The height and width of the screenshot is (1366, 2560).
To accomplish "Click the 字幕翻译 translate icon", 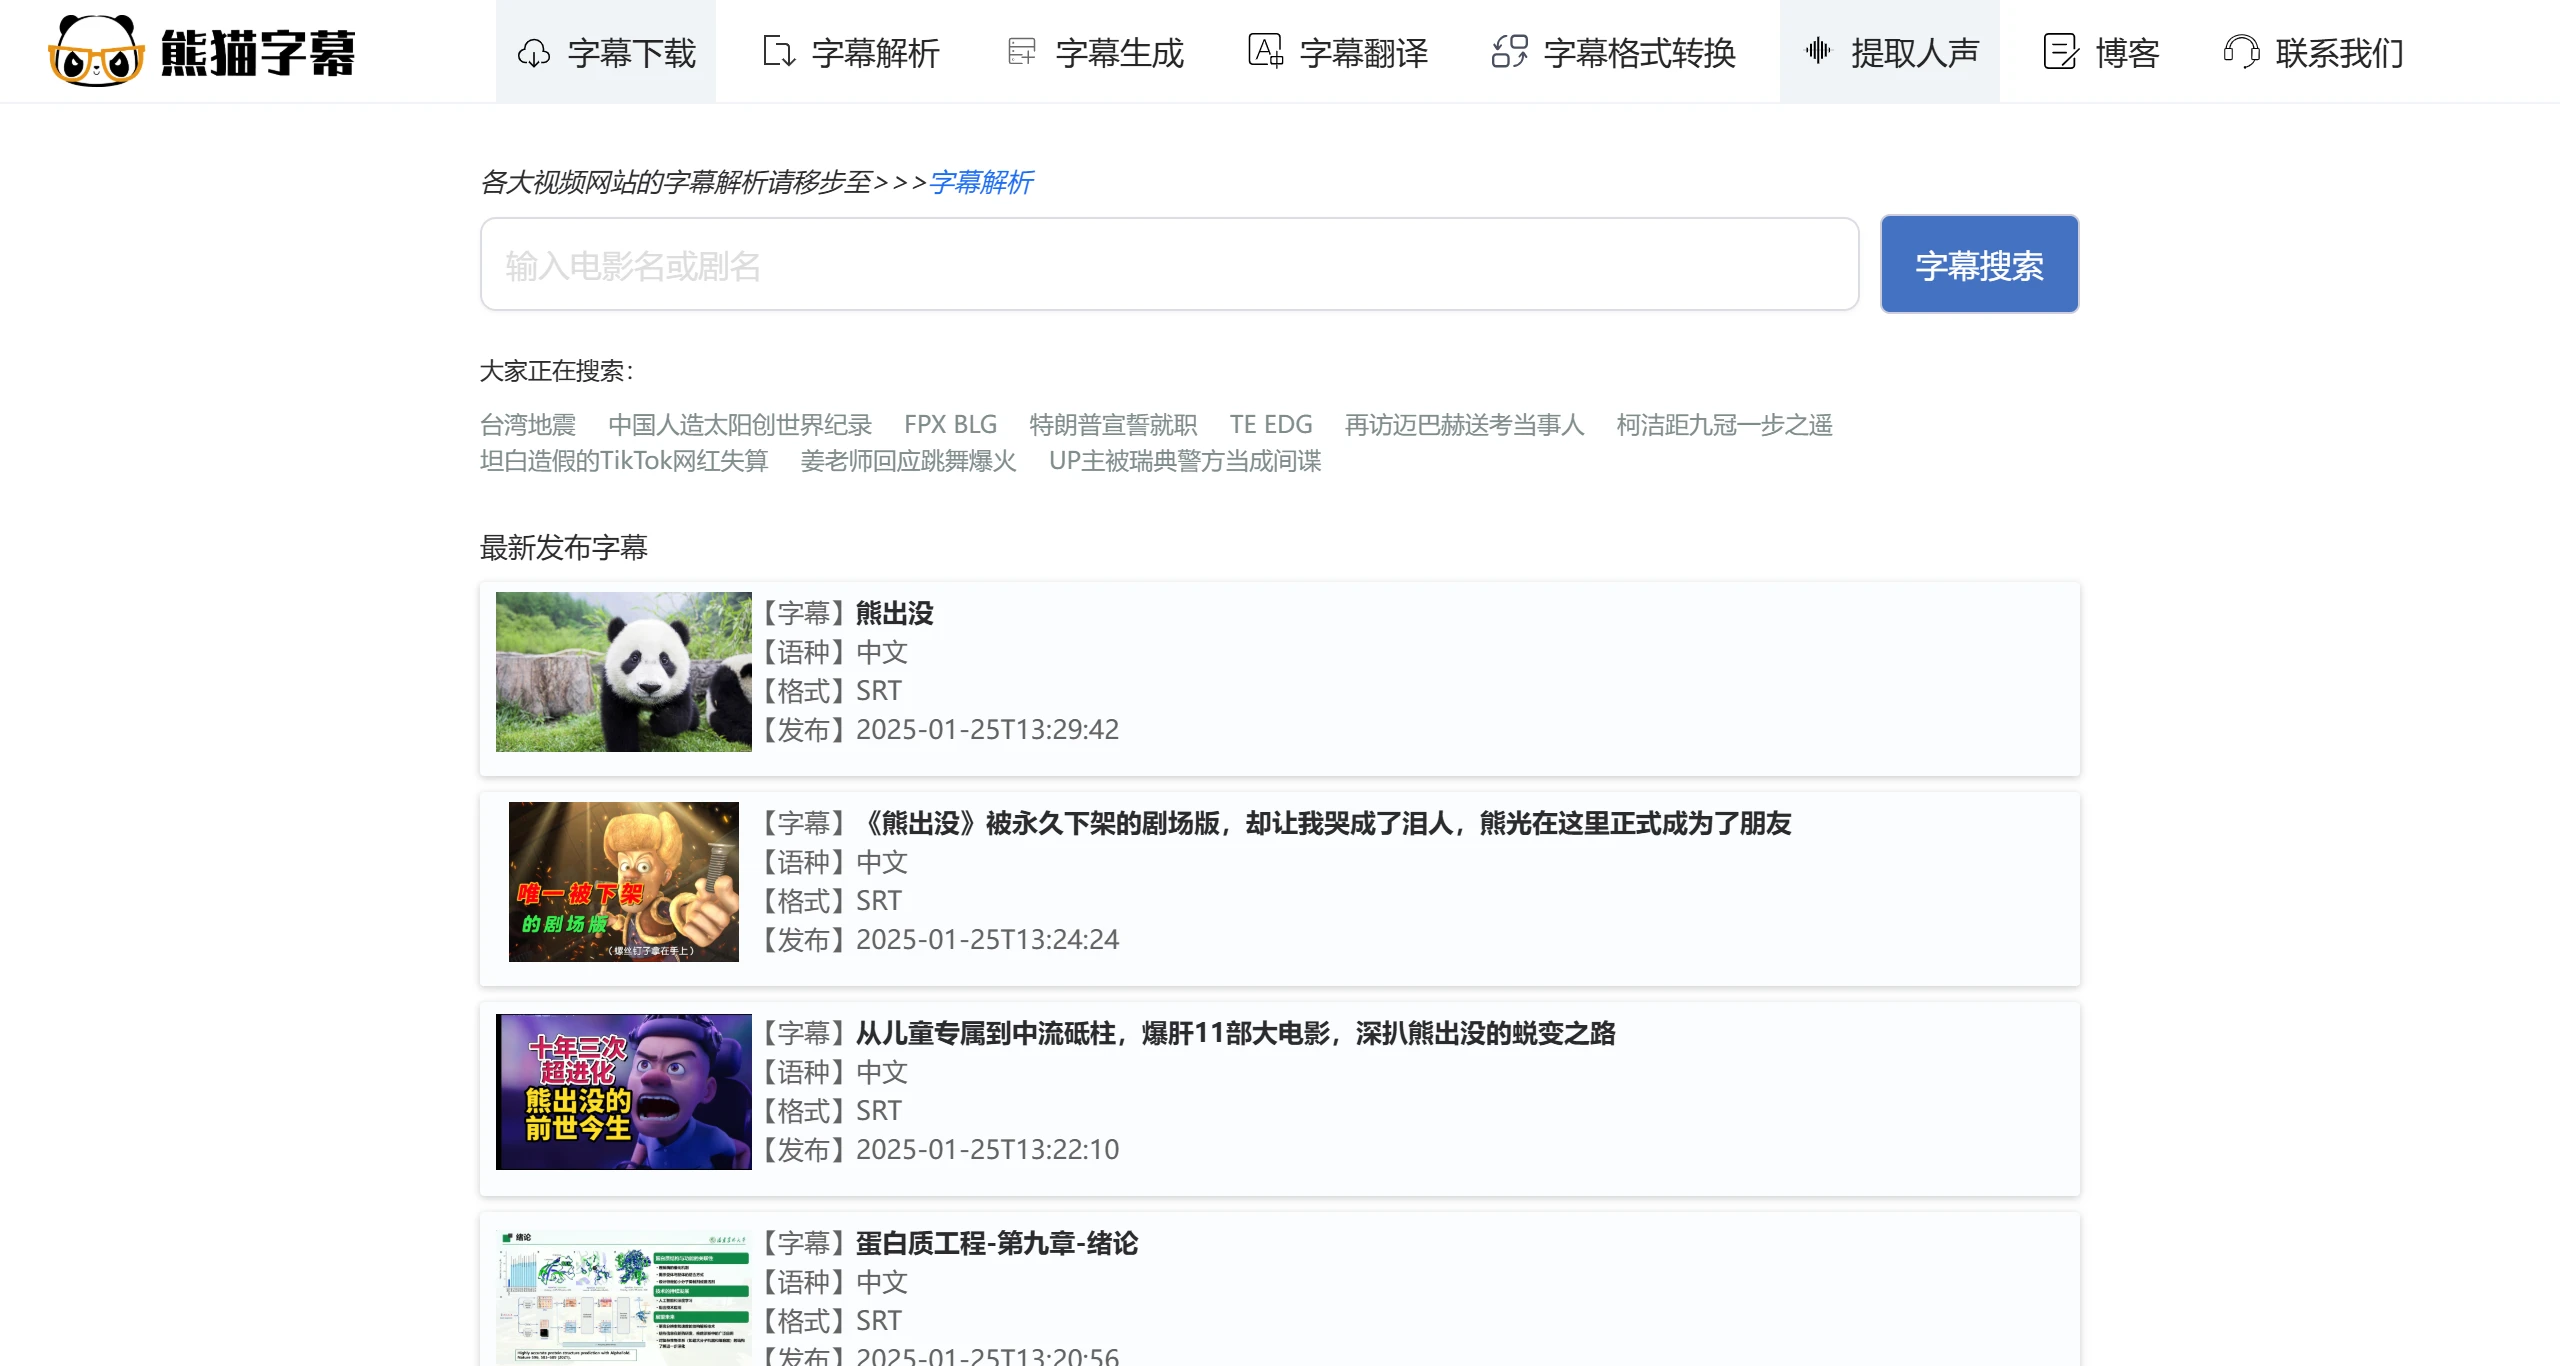I will click(x=1266, y=53).
